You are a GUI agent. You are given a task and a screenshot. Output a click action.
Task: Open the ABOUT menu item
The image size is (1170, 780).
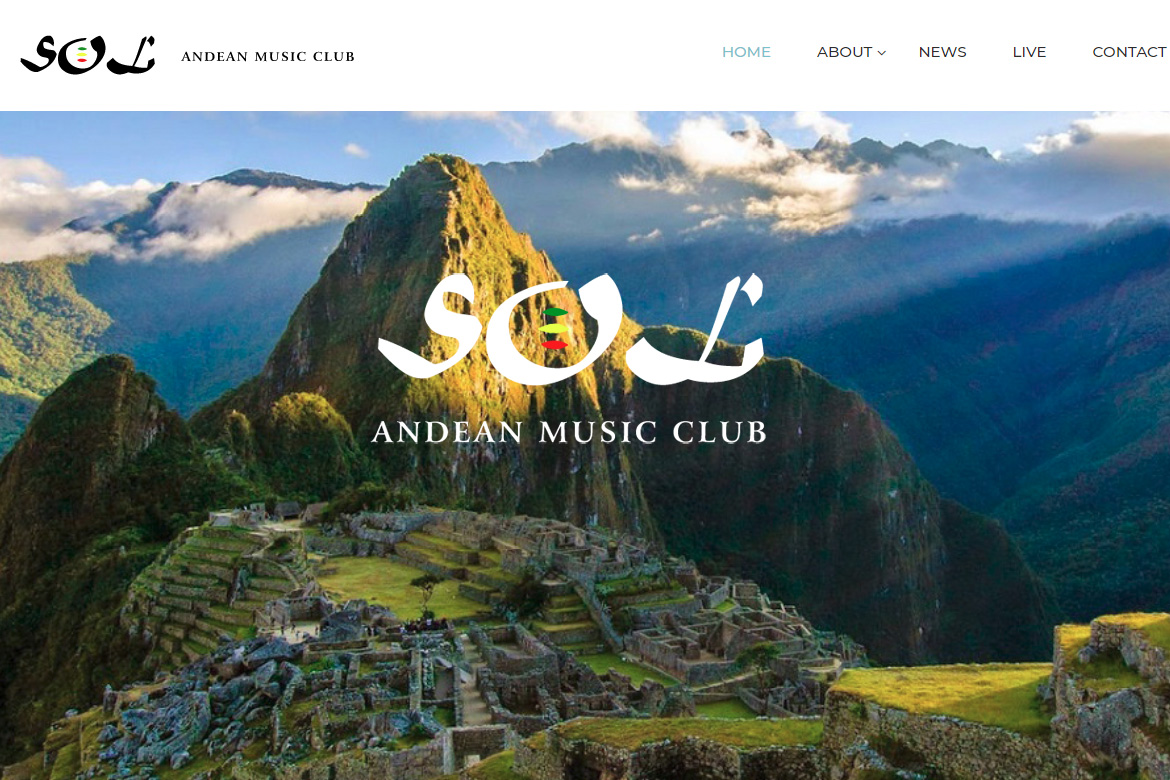[844, 52]
